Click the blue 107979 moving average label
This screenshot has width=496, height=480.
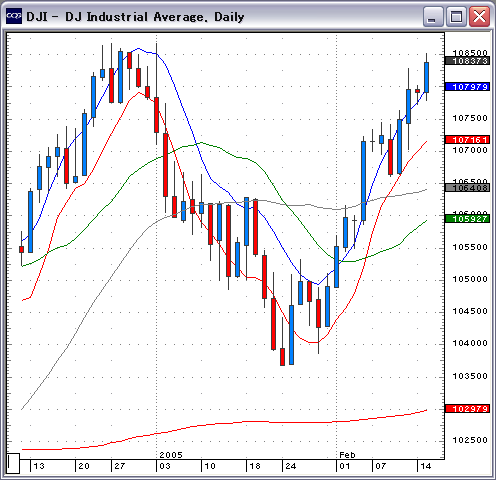(468, 87)
